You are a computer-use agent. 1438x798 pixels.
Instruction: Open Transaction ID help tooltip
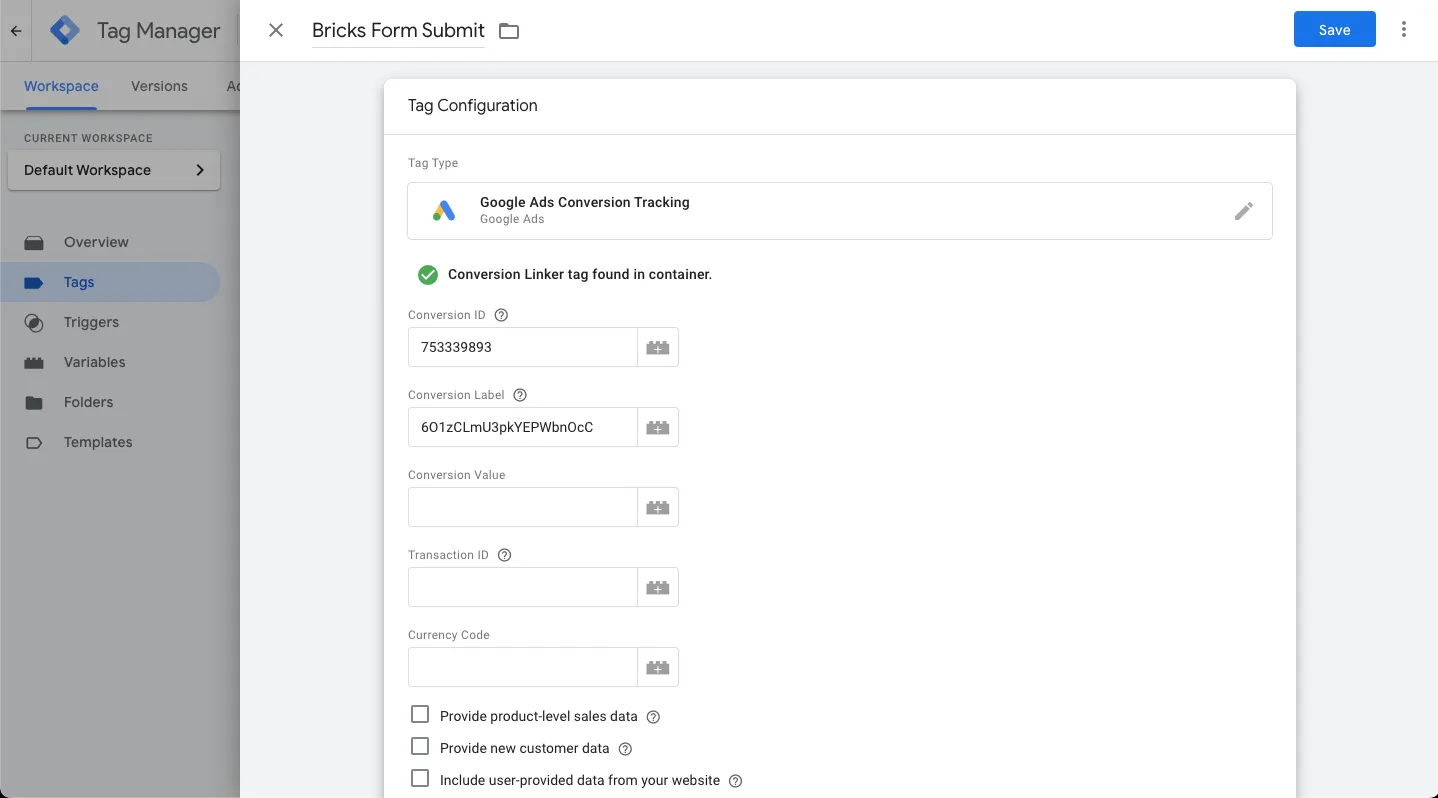pyautogui.click(x=504, y=554)
